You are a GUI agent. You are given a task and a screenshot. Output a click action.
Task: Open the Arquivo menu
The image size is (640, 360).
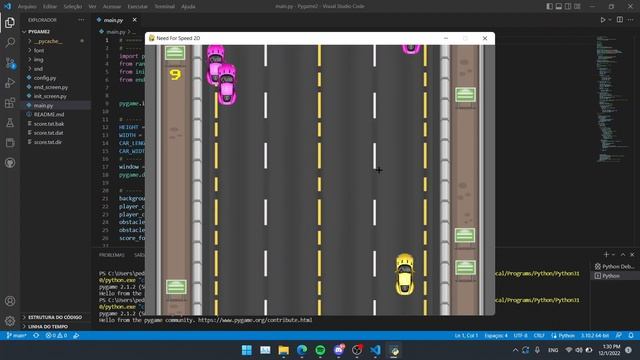[27, 7]
